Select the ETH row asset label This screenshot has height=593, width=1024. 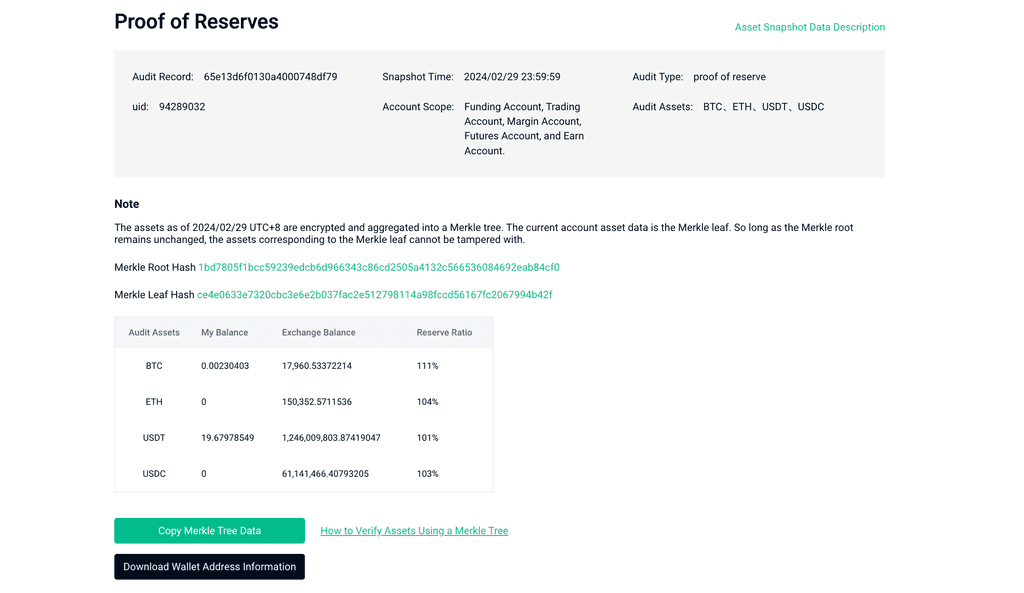(x=154, y=402)
